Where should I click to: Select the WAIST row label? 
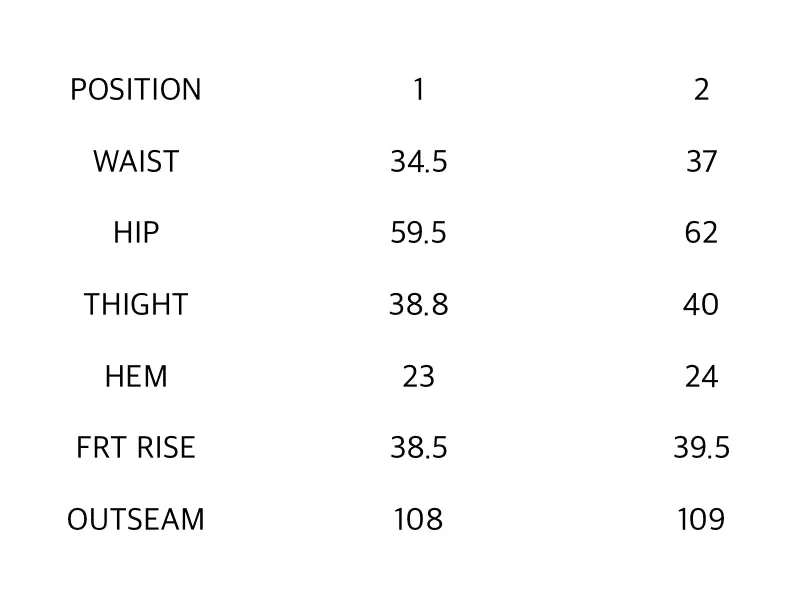(x=136, y=162)
